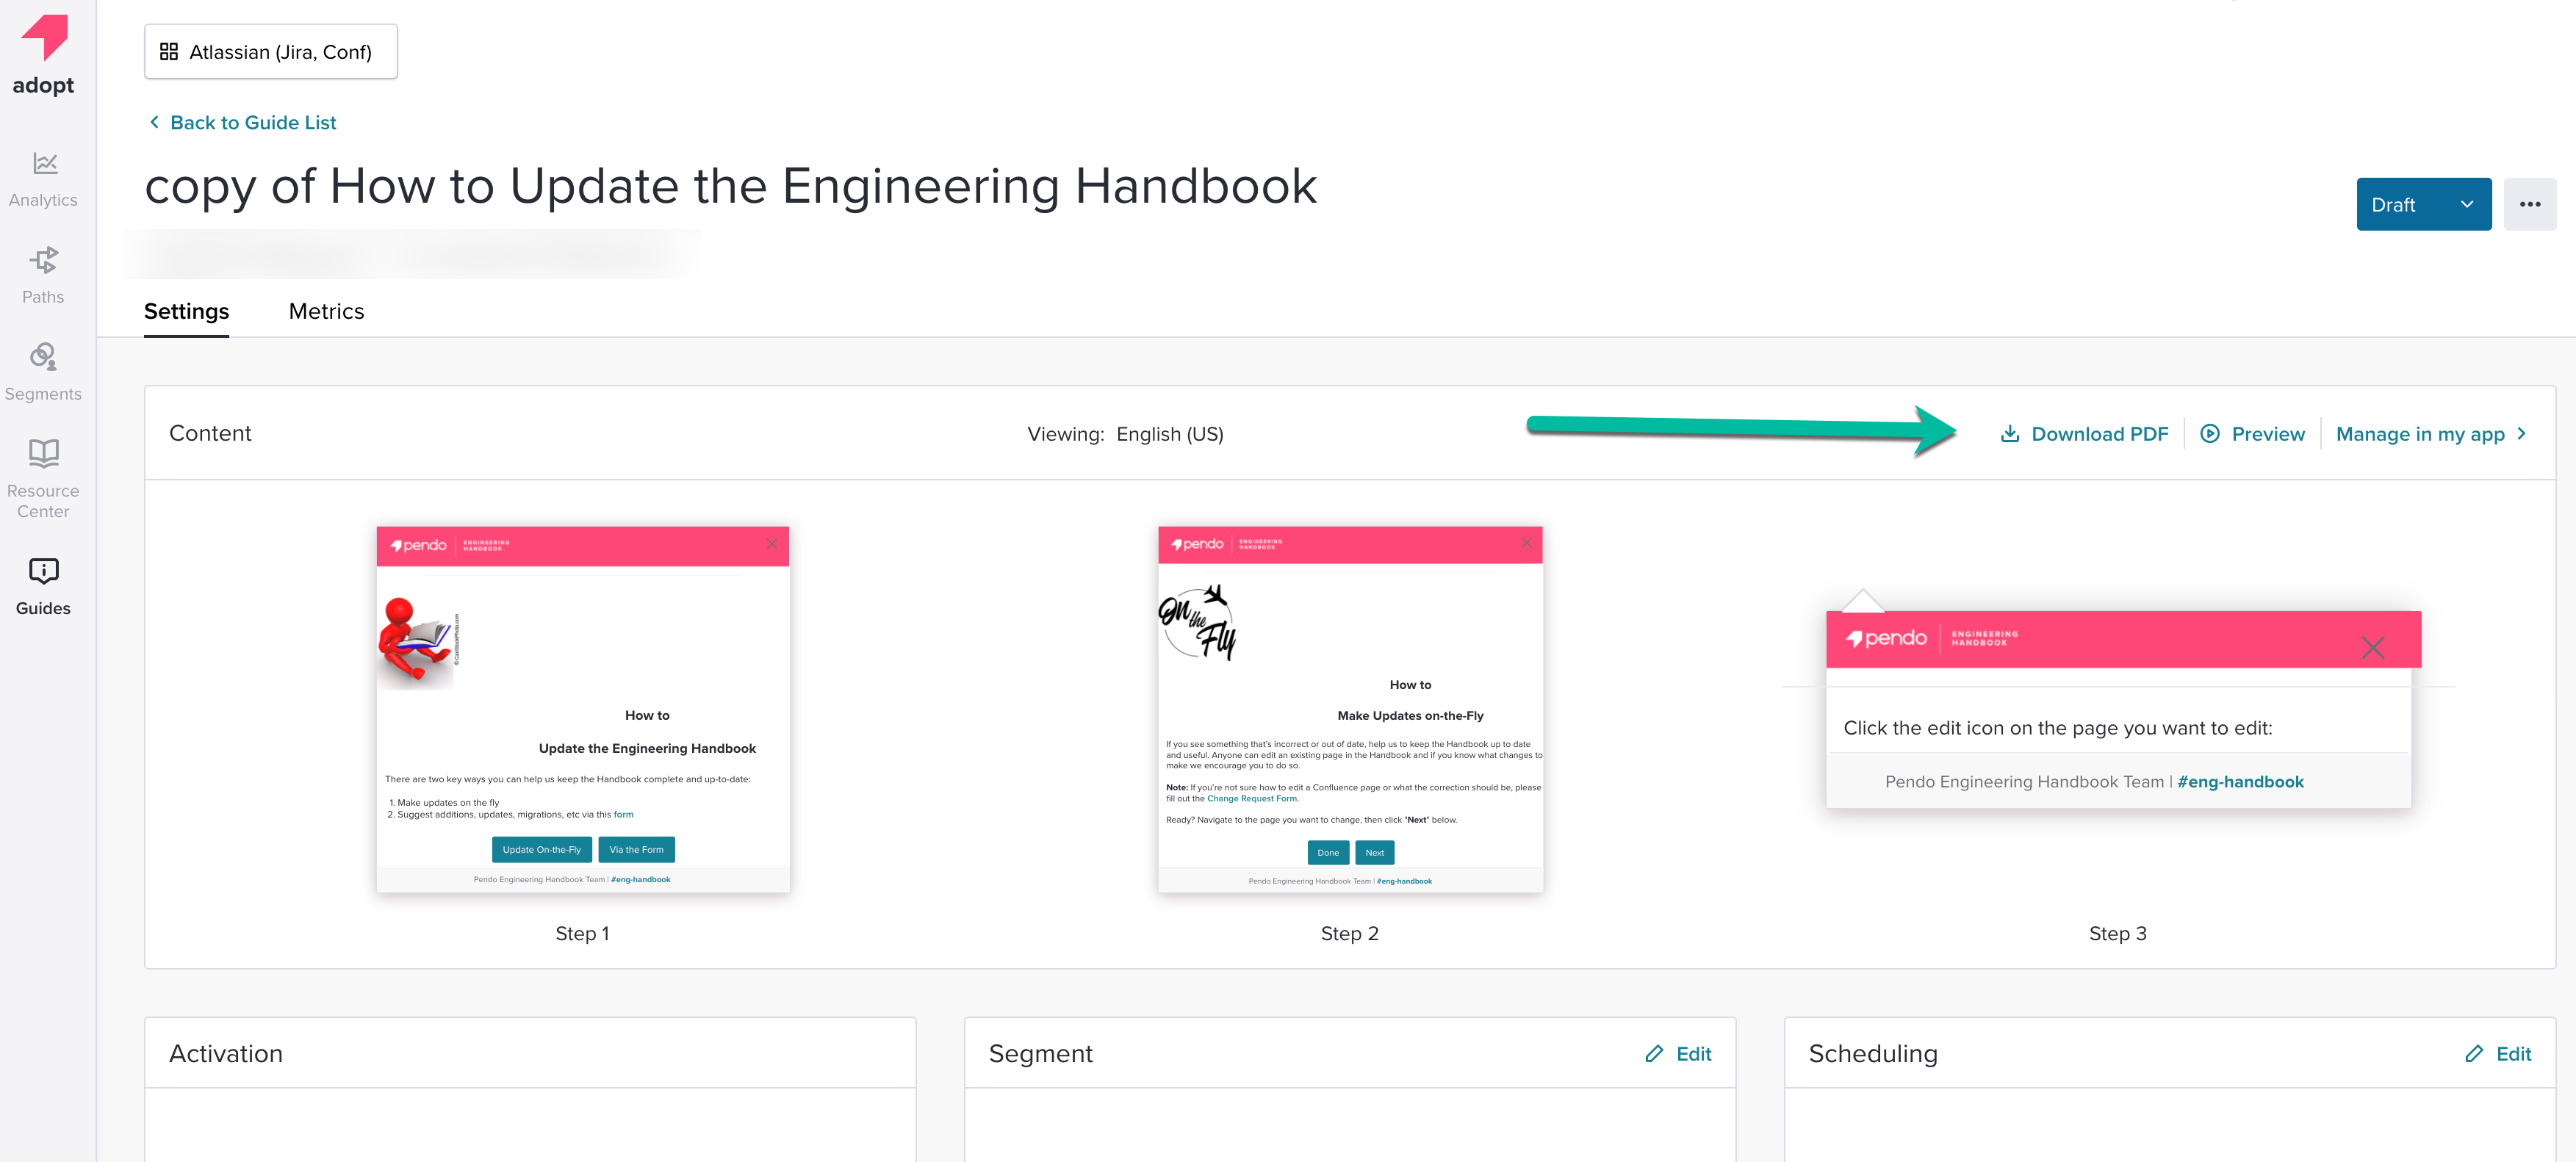Click the Change Request Form link in Step 2
2576x1162 pixels.
tap(1252, 798)
